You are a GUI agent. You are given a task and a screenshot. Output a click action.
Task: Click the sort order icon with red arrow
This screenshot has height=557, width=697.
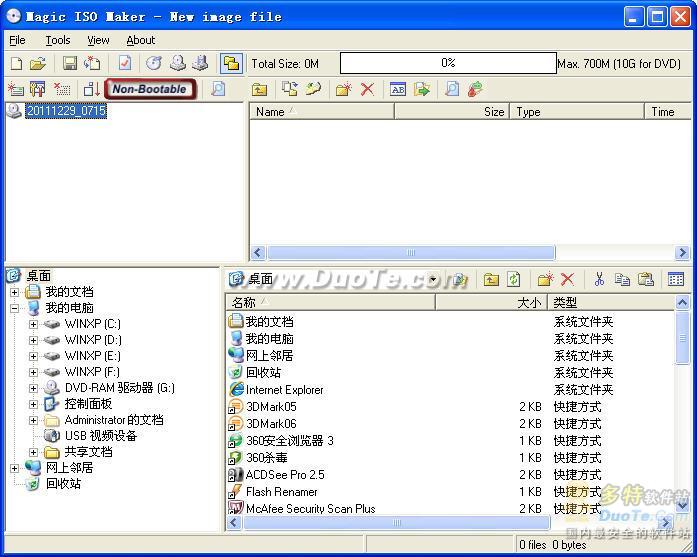92,89
